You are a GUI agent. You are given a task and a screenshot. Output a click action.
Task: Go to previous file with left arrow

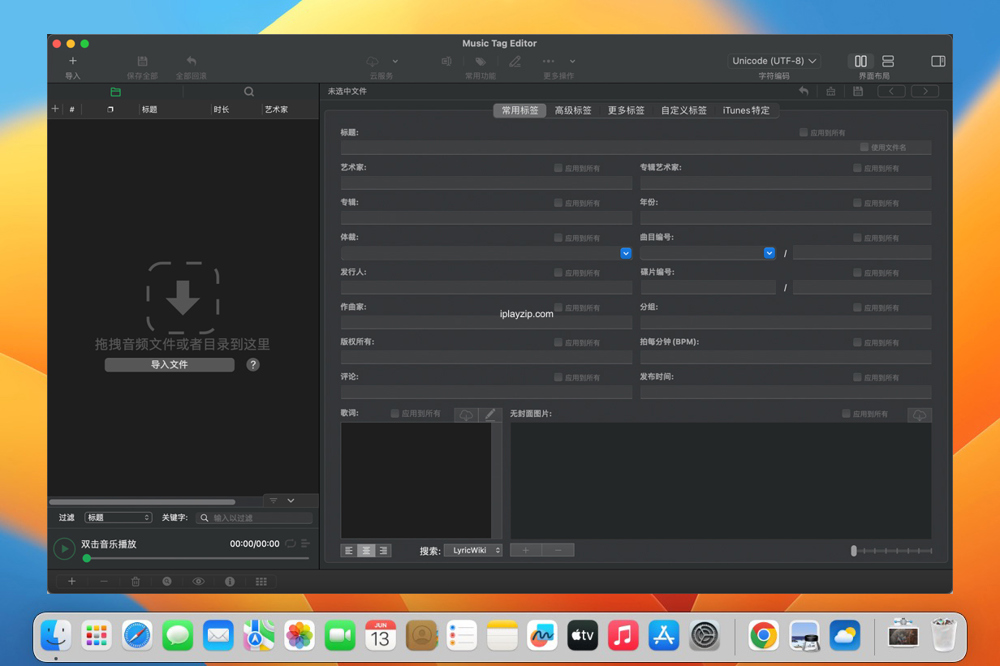click(x=891, y=91)
